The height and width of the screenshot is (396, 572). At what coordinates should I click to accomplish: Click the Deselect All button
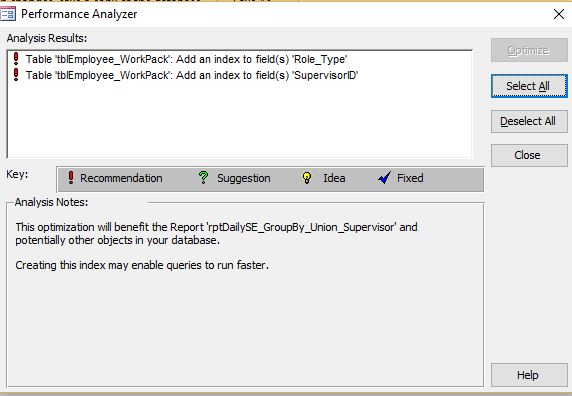529,121
